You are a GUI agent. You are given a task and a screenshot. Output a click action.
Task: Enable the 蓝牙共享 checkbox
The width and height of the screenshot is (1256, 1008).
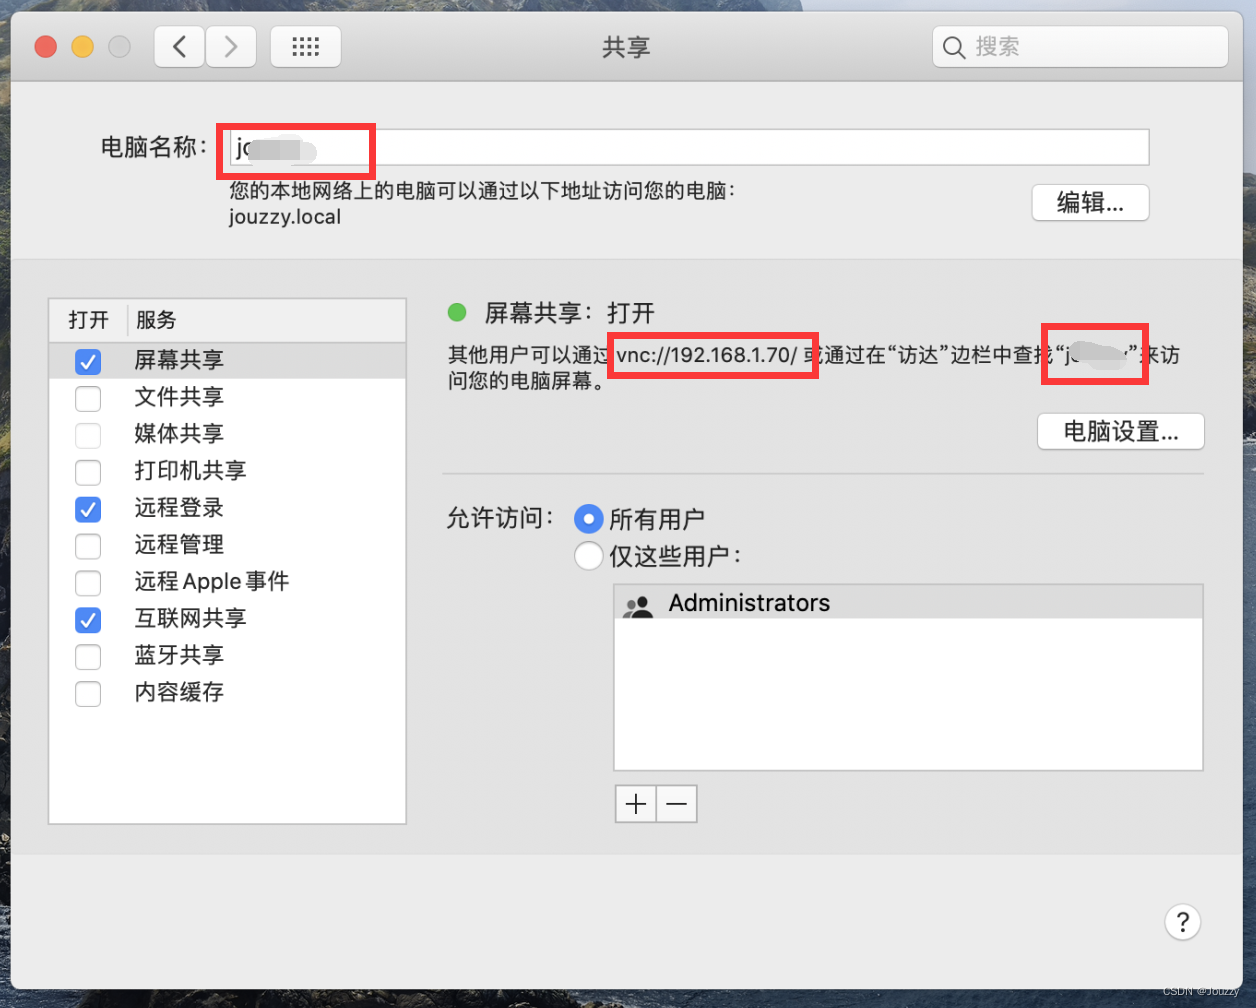(88, 657)
